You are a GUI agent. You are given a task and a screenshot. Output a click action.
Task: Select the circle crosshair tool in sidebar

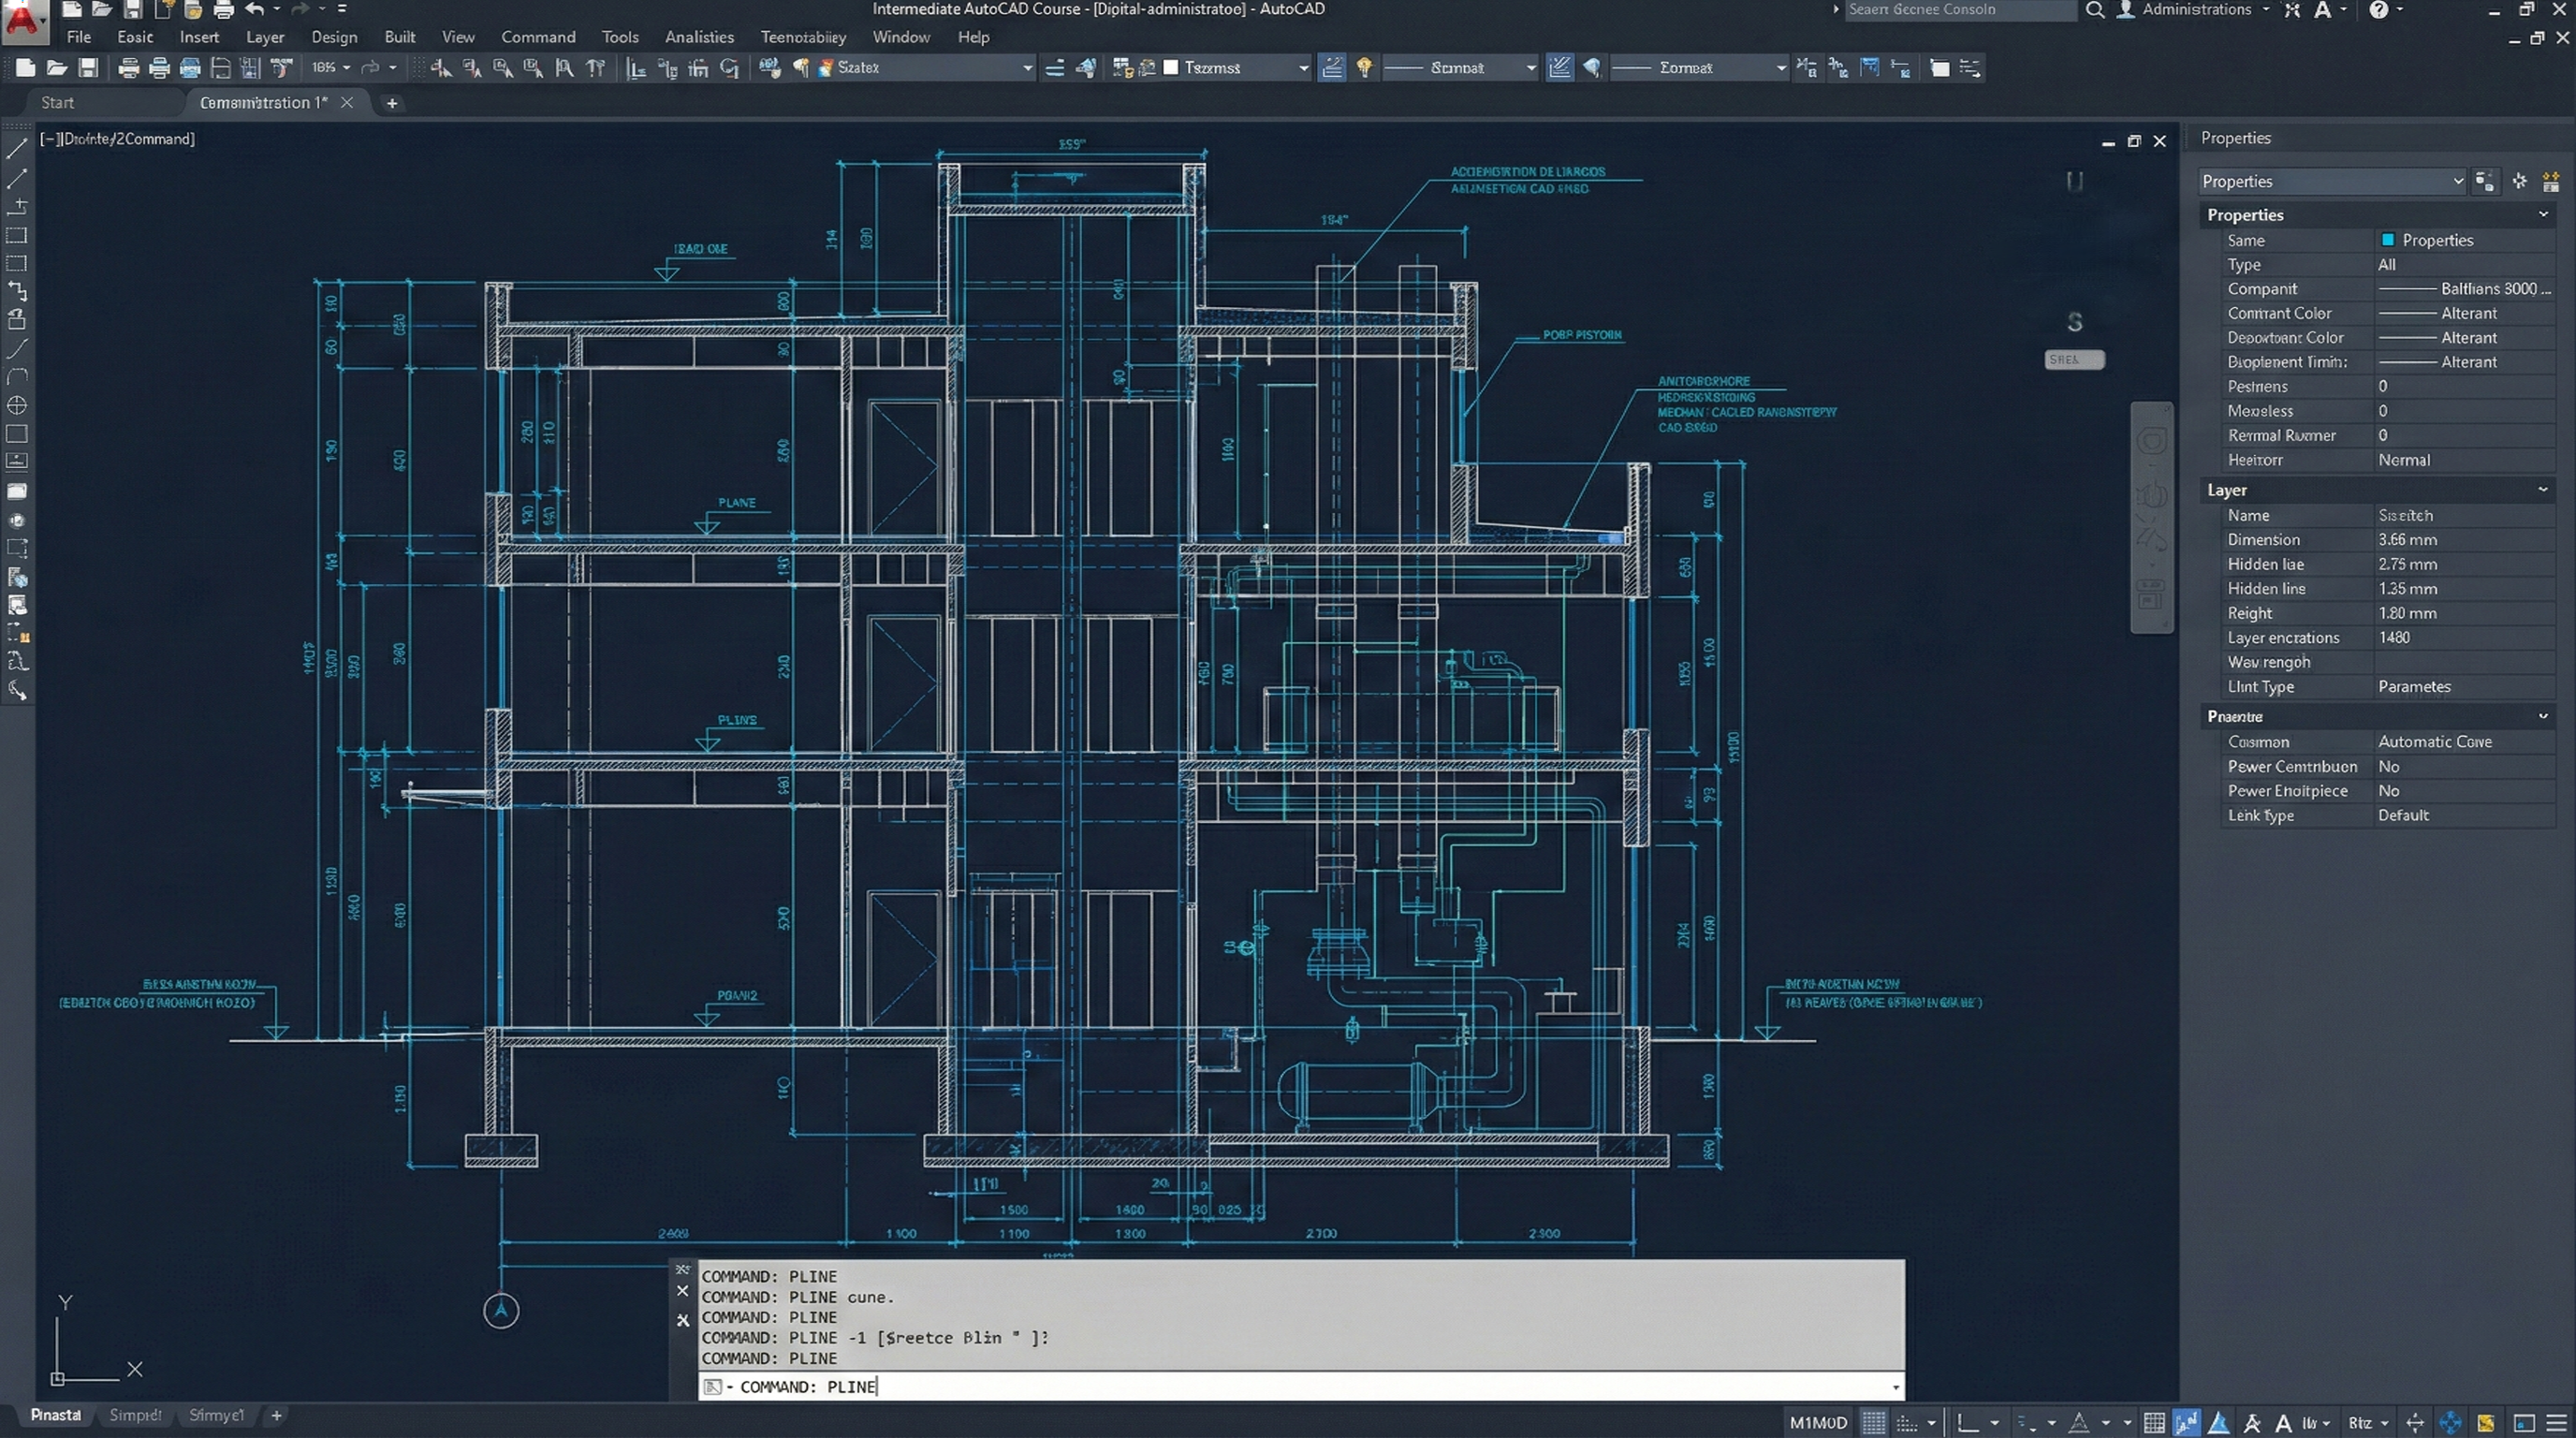point(17,405)
